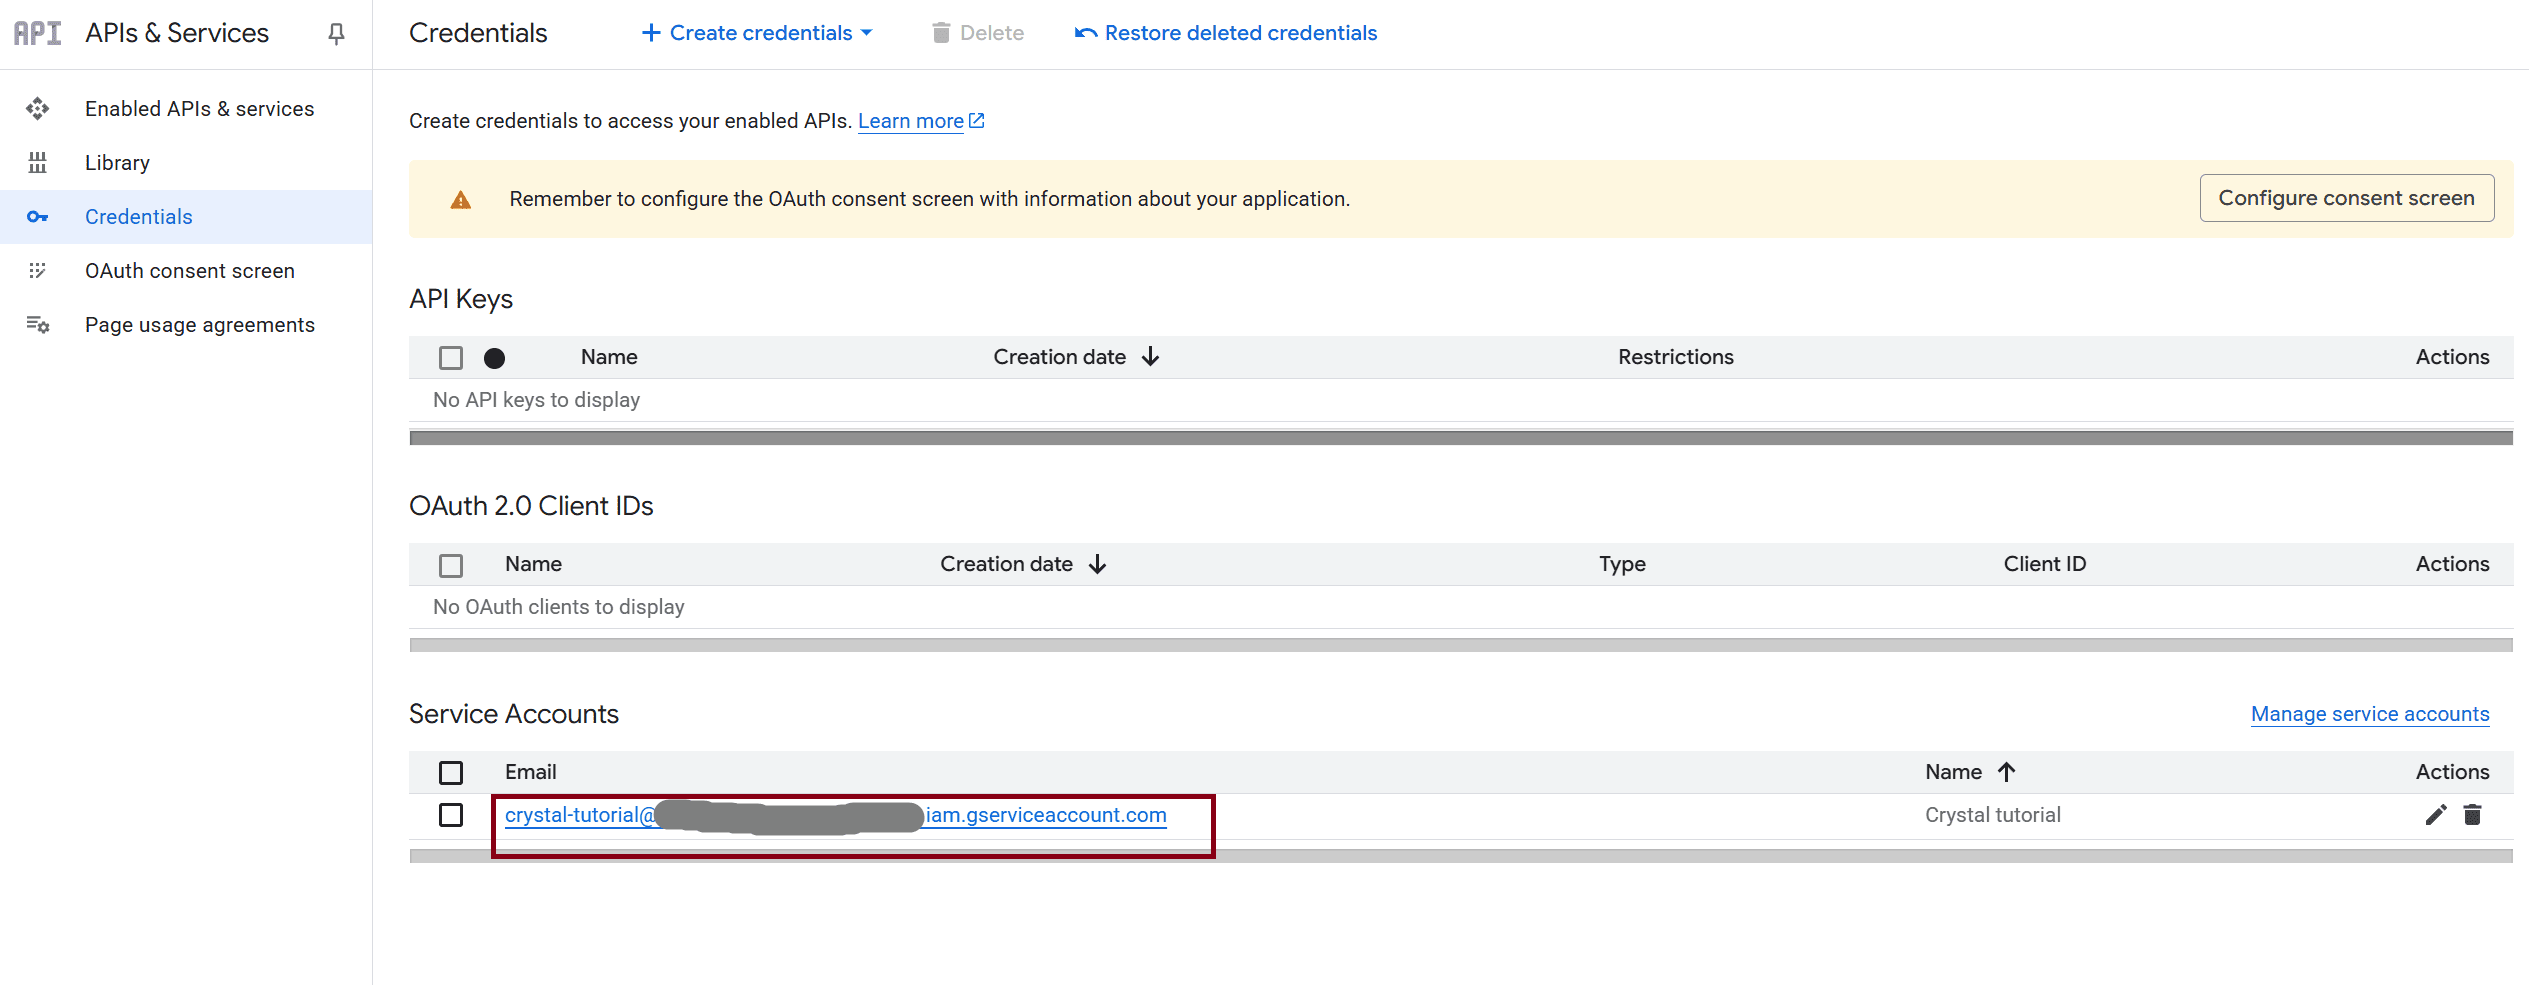
Task: Click the Credentials key icon
Action: coord(38,217)
